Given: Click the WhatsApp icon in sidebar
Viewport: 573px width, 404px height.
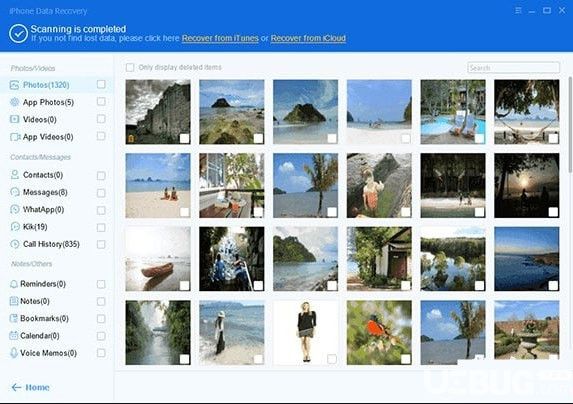Looking at the screenshot, I should coord(15,209).
